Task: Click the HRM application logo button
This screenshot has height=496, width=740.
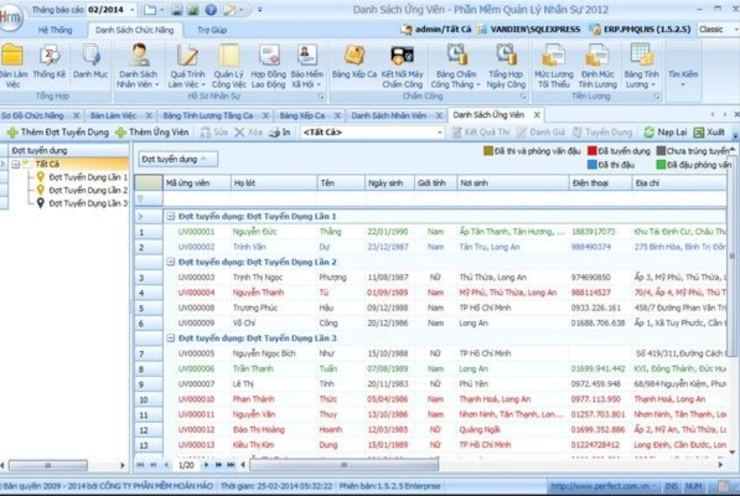Action: coord(10,17)
